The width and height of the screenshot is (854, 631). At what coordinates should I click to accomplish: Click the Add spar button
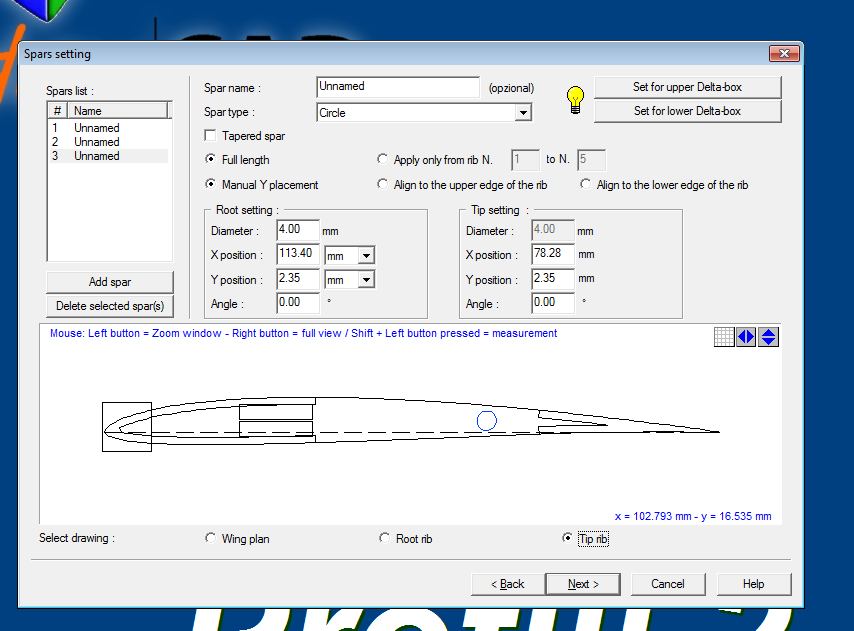click(x=109, y=282)
